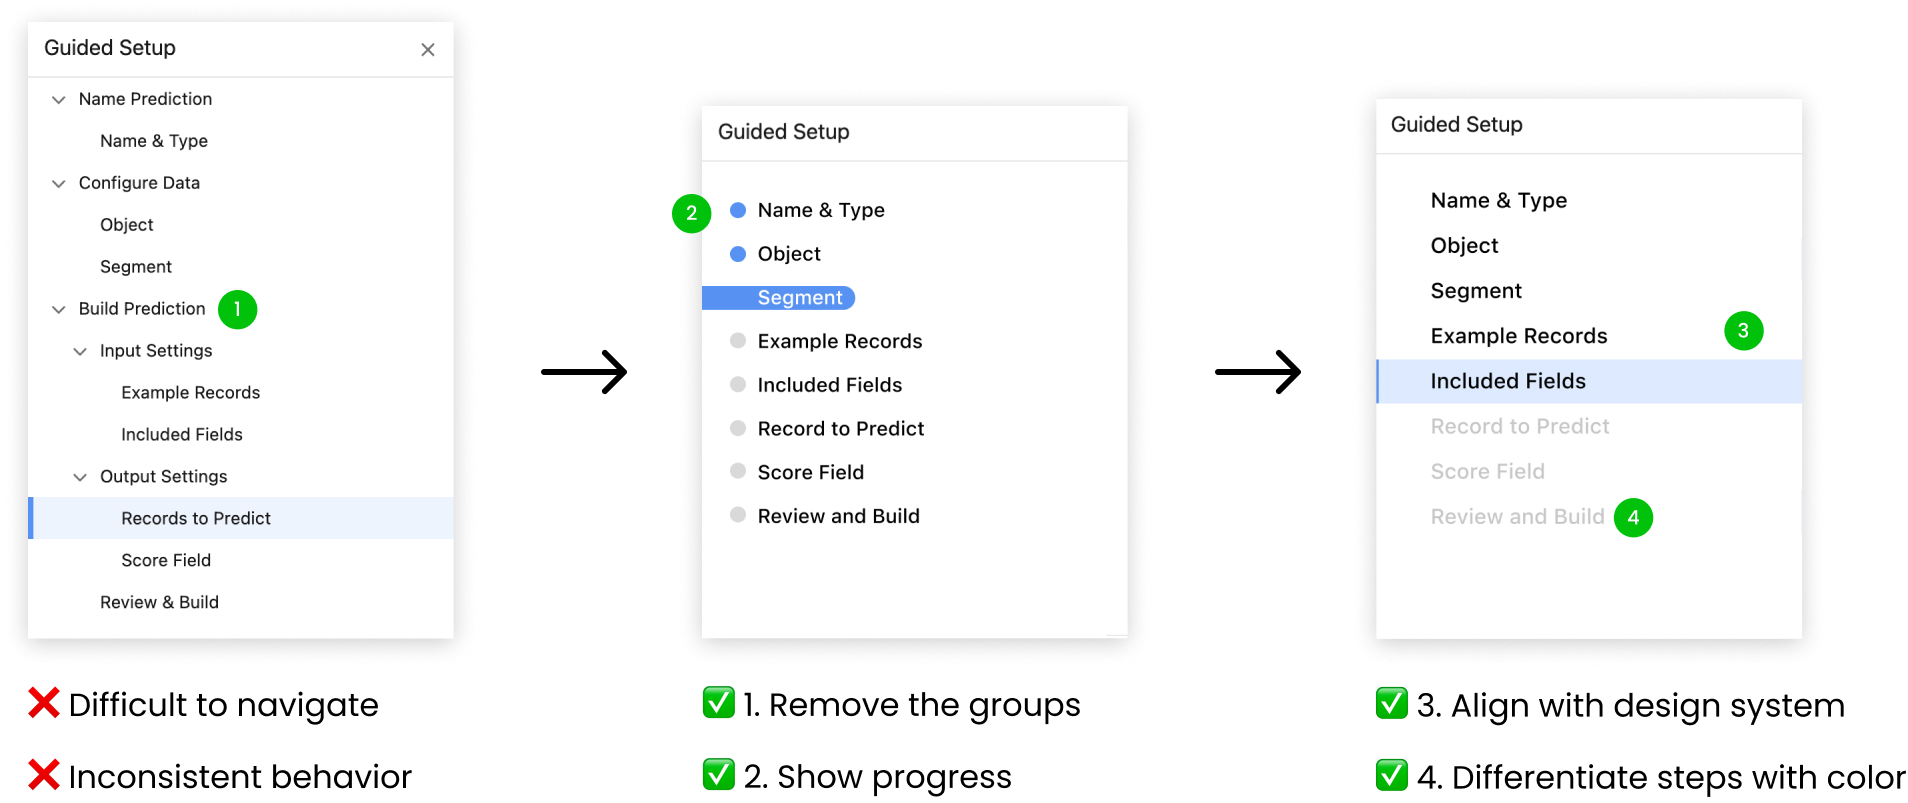Collapse the Output Settings group
This screenshot has width=1908, height=803.
[x=80, y=477]
